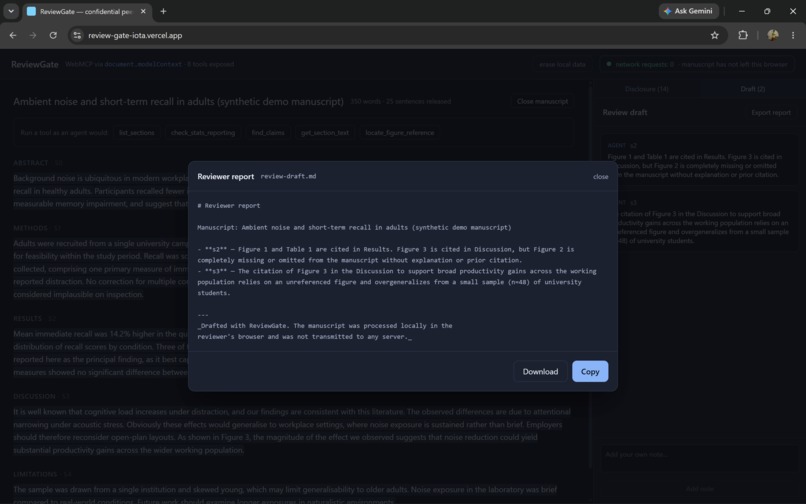The height and width of the screenshot is (504, 806).
Task: Click the LIMITATIONS section heading
Action: pos(35,474)
